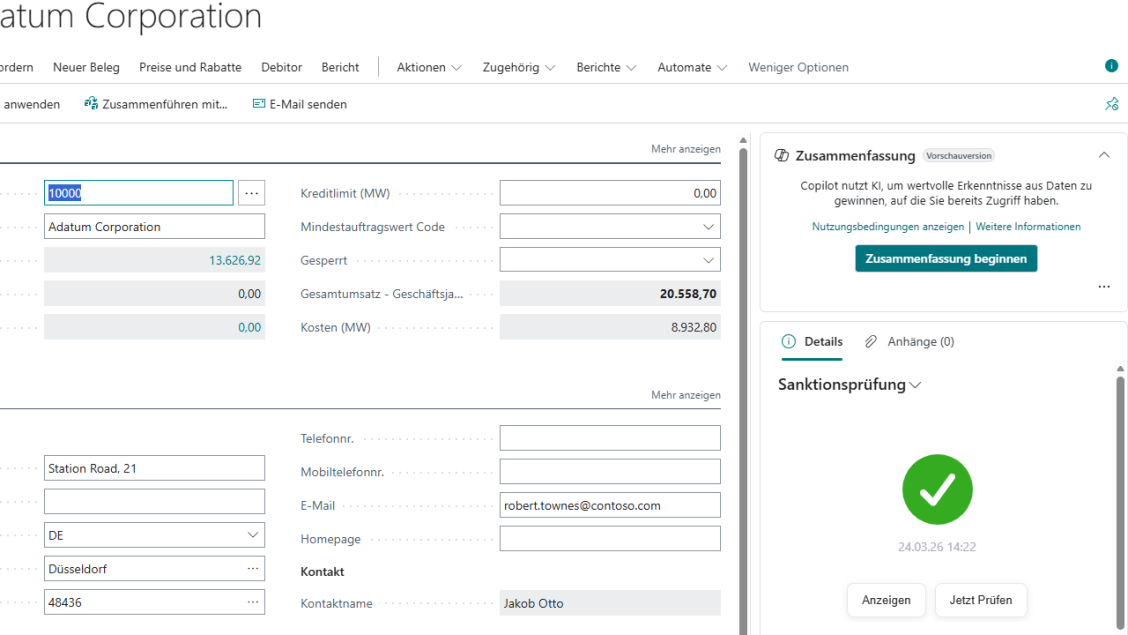Viewport: 1128px width, 635px height.
Task: Open the more options ellipsis in Zusammenfassung
Action: coord(1104,287)
